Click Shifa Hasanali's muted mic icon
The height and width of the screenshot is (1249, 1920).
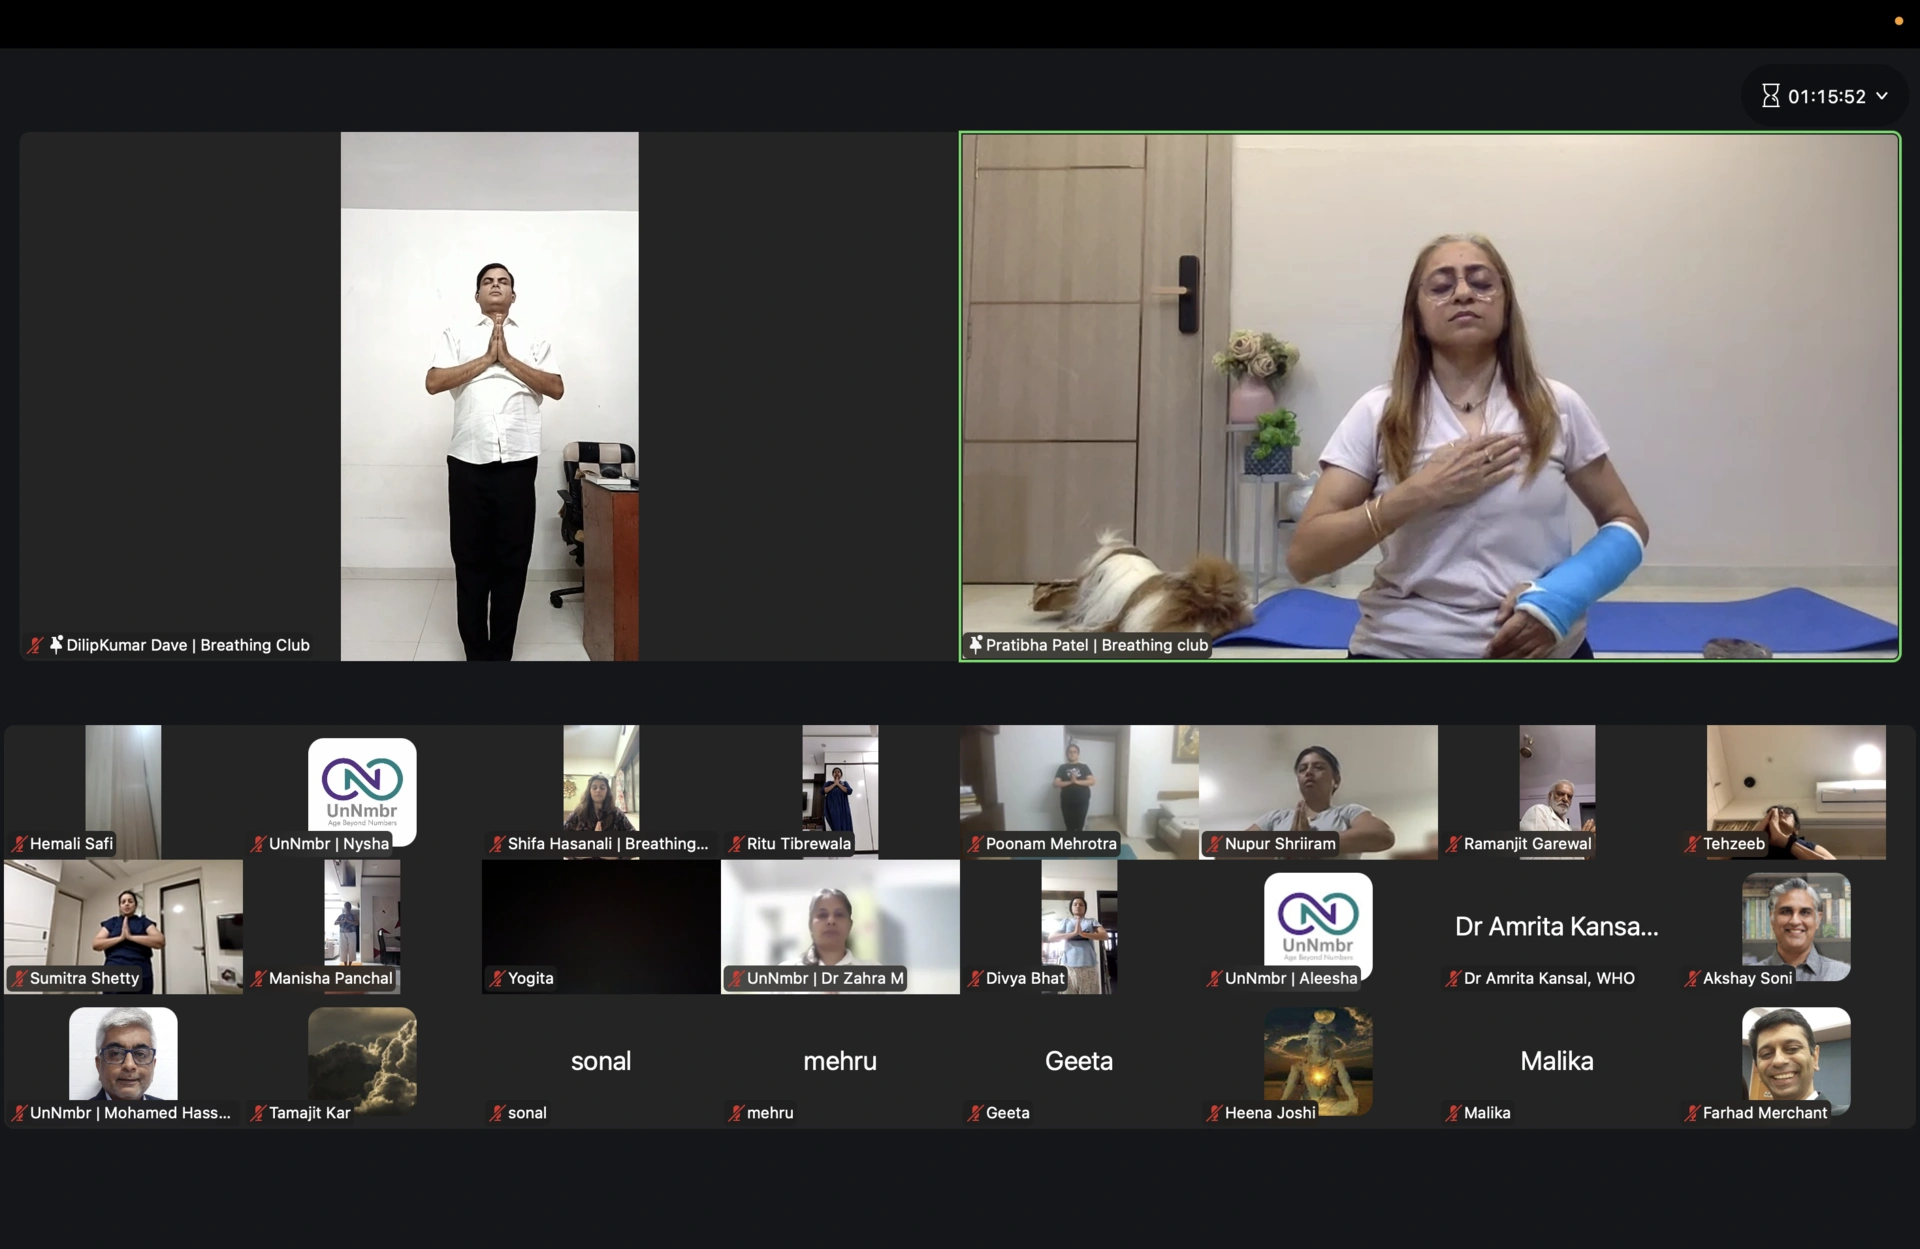tap(496, 844)
